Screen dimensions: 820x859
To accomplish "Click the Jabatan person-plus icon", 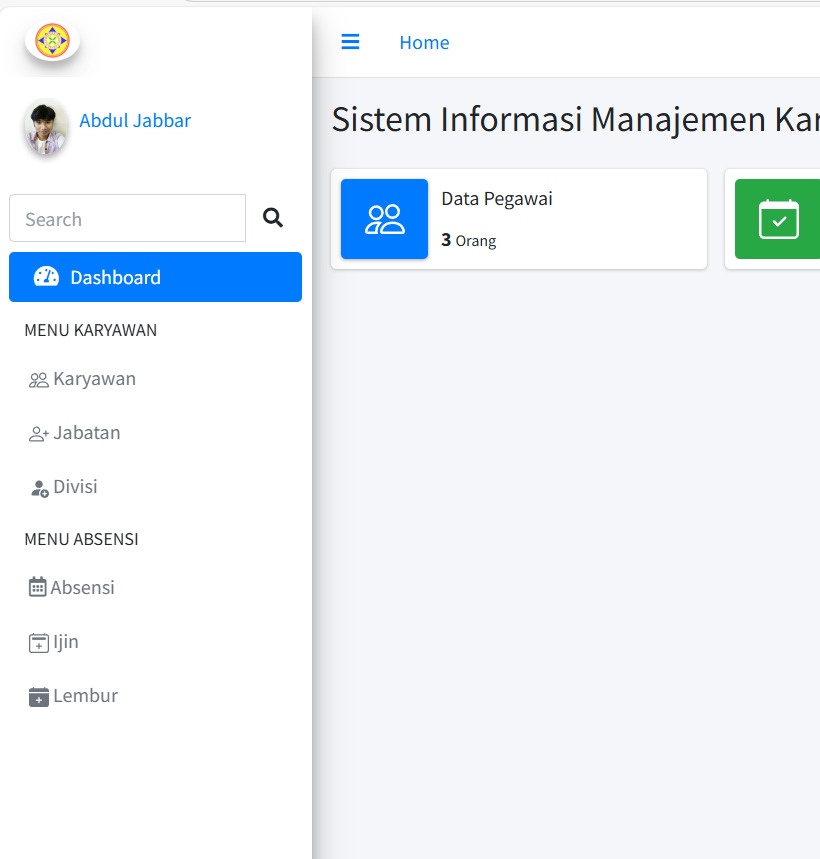I will [39, 434].
